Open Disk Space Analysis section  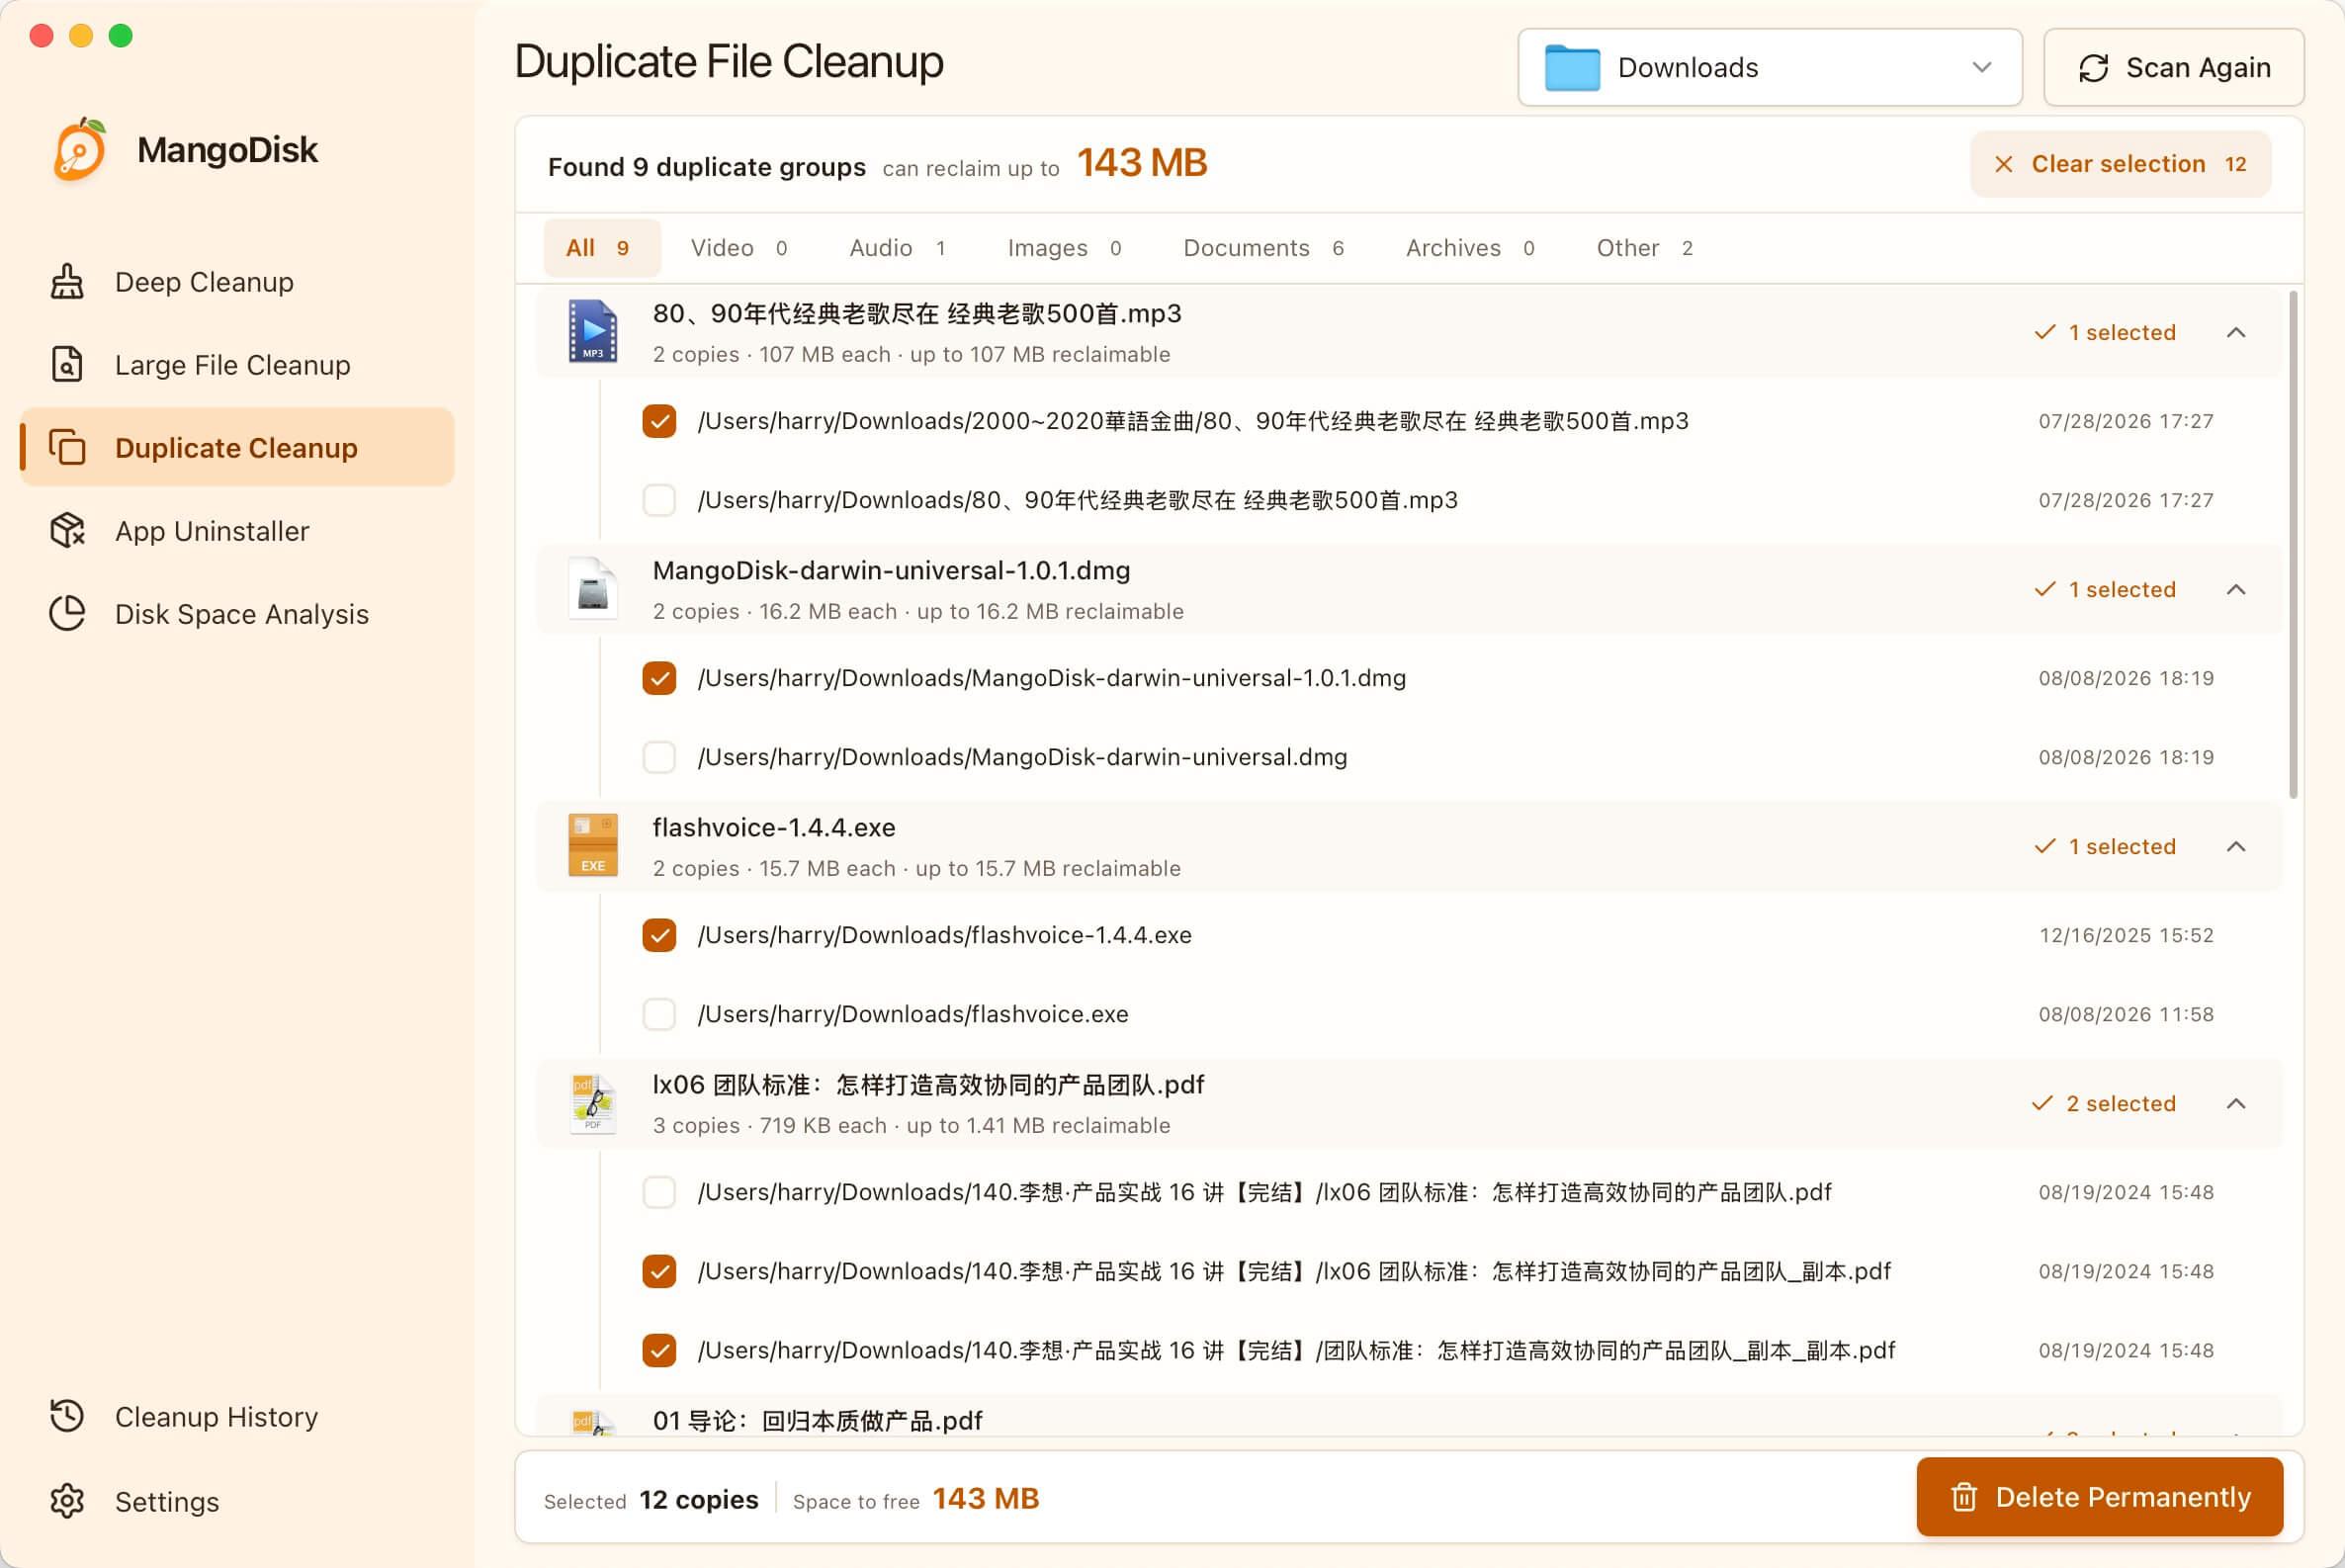237,614
